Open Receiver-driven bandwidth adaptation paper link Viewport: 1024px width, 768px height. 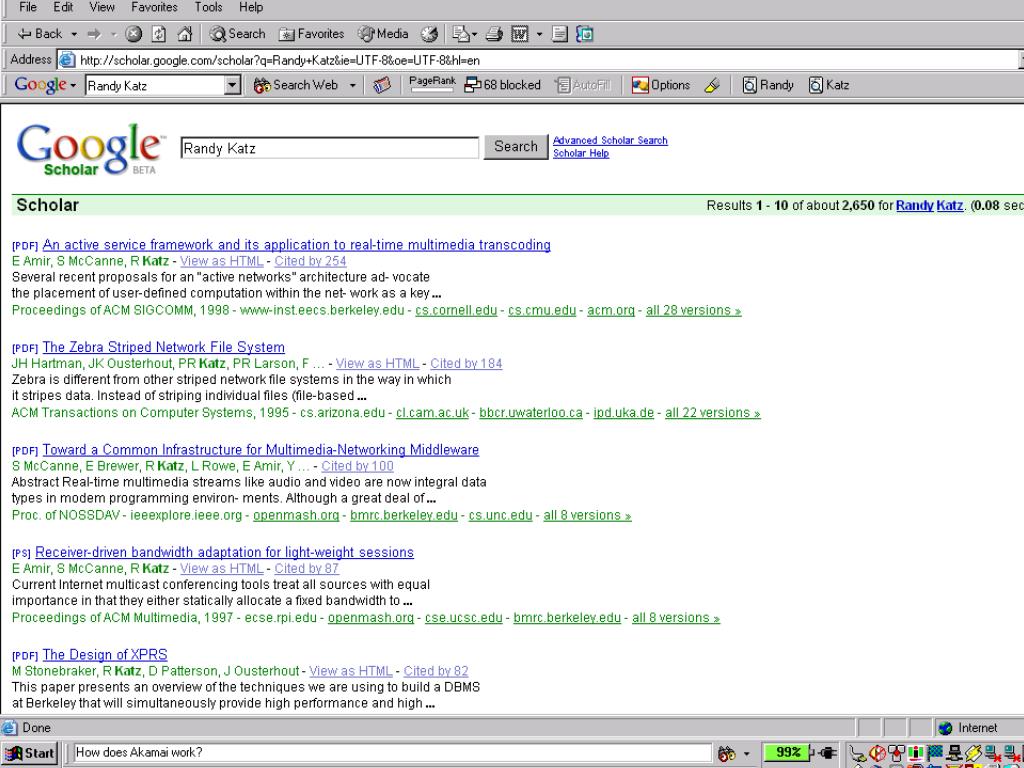224,552
